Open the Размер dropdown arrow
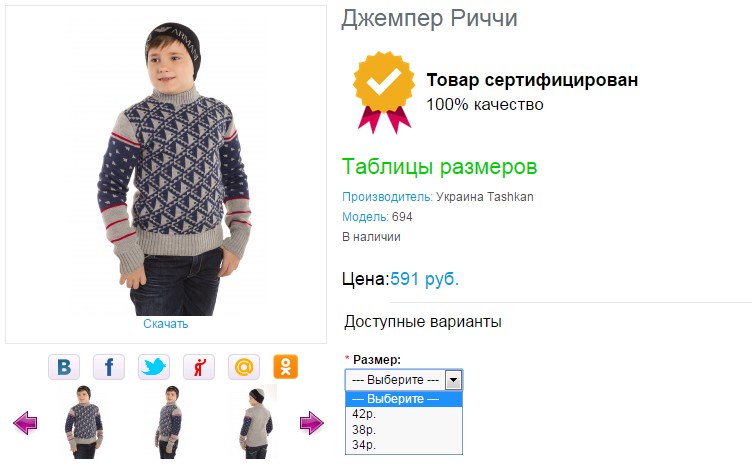 point(453,380)
